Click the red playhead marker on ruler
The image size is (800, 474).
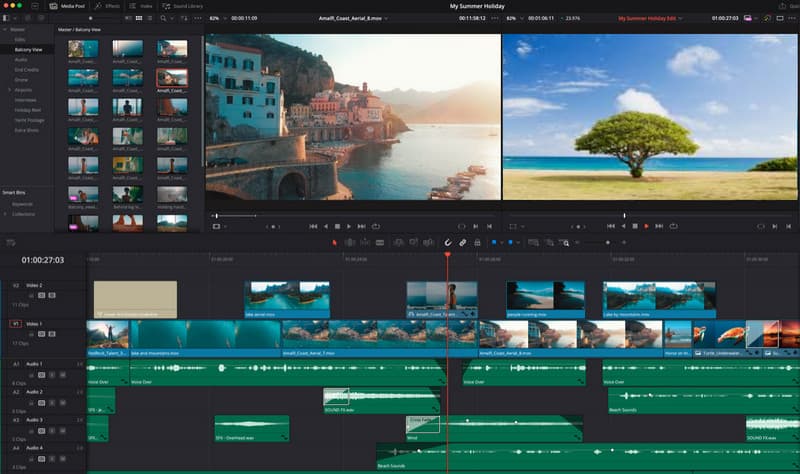447,255
